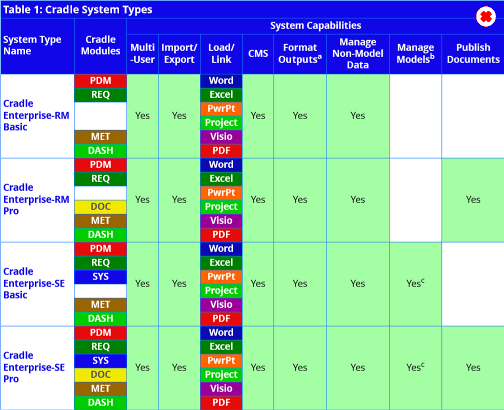504x410 pixels.
Task: Click the Visio label in Enterprise-RM Pro row
Action: 221,221
